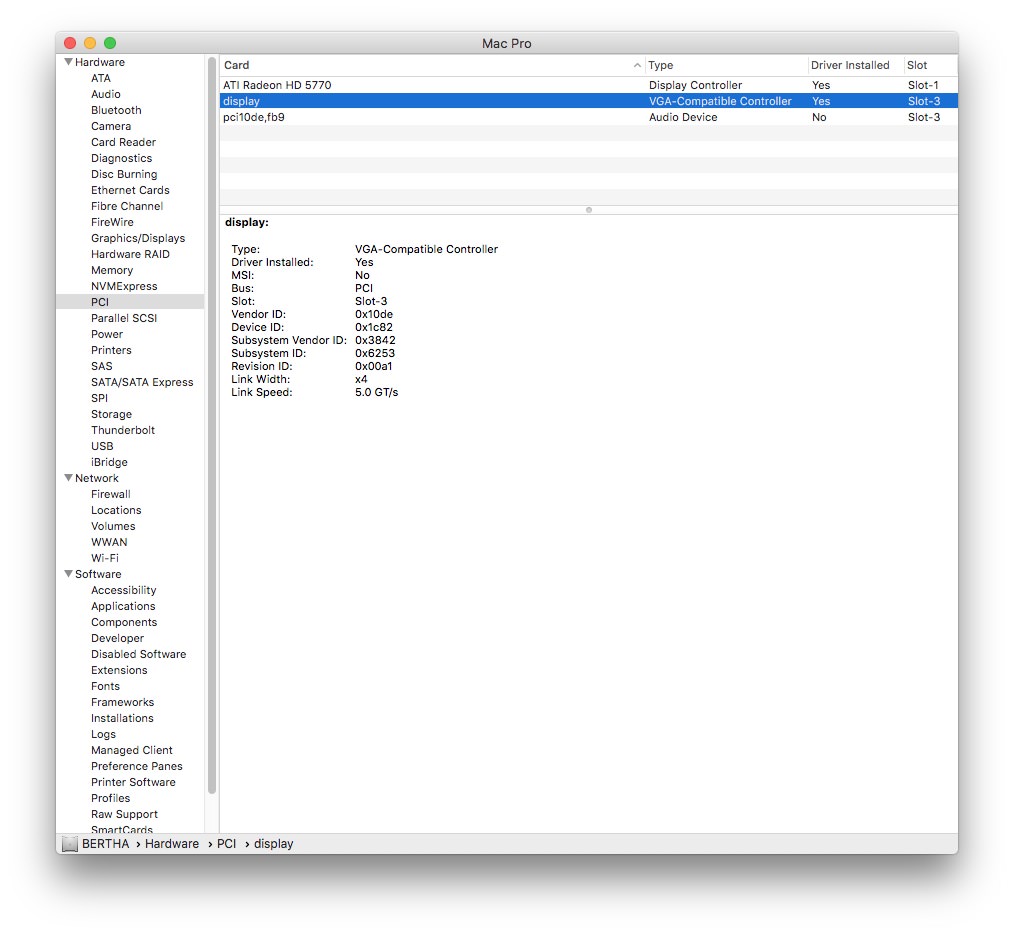The width and height of the screenshot is (1014, 934).
Task: Open Components in the sidebar
Action: pyautogui.click(x=124, y=622)
